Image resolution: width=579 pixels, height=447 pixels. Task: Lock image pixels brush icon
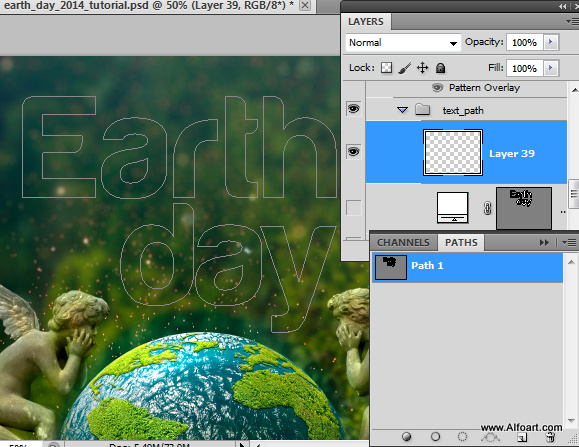click(x=404, y=68)
